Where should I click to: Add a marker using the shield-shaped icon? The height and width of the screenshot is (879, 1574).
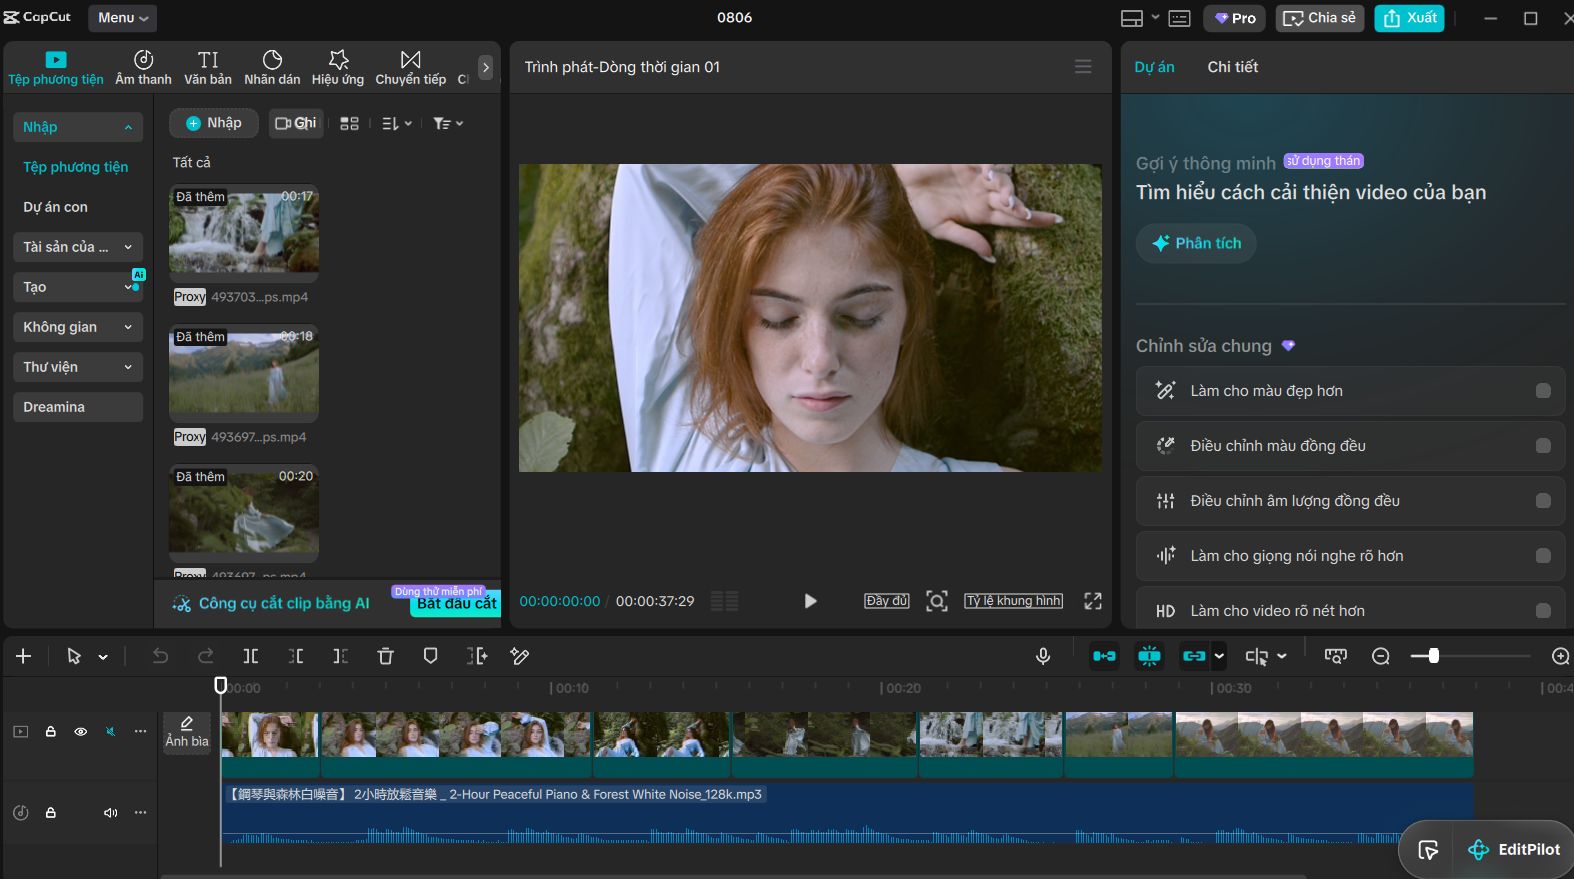coord(431,656)
